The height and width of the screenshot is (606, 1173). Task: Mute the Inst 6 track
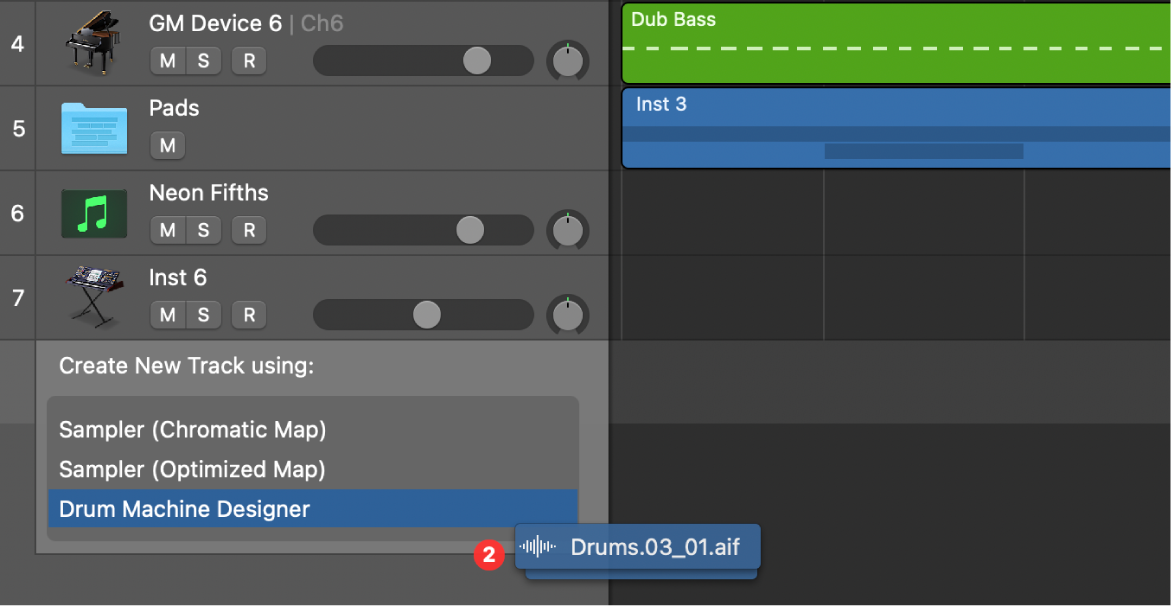point(167,315)
